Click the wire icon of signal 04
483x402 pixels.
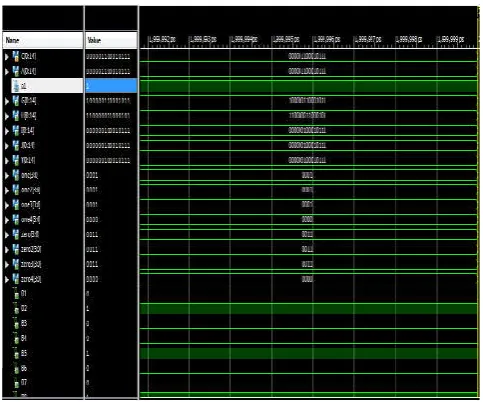[x=16, y=338]
